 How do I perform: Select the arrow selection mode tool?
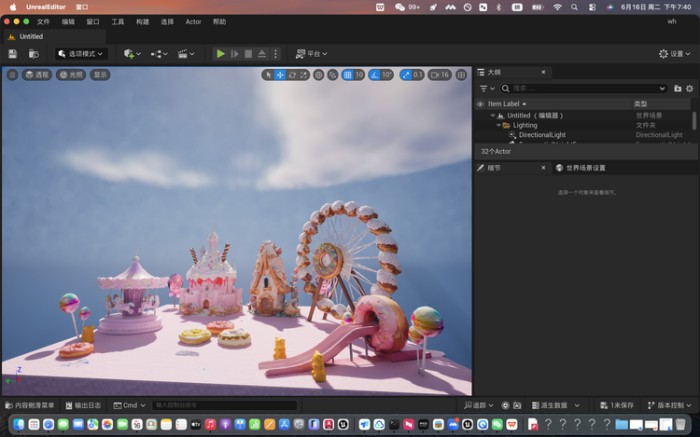pos(268,75)
